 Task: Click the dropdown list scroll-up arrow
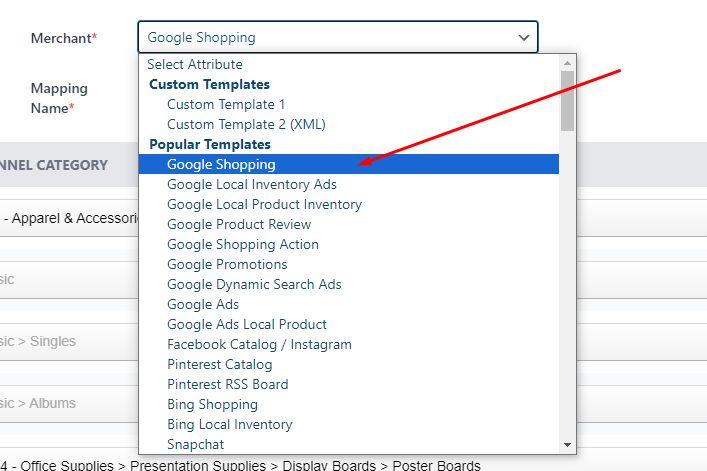567,63
